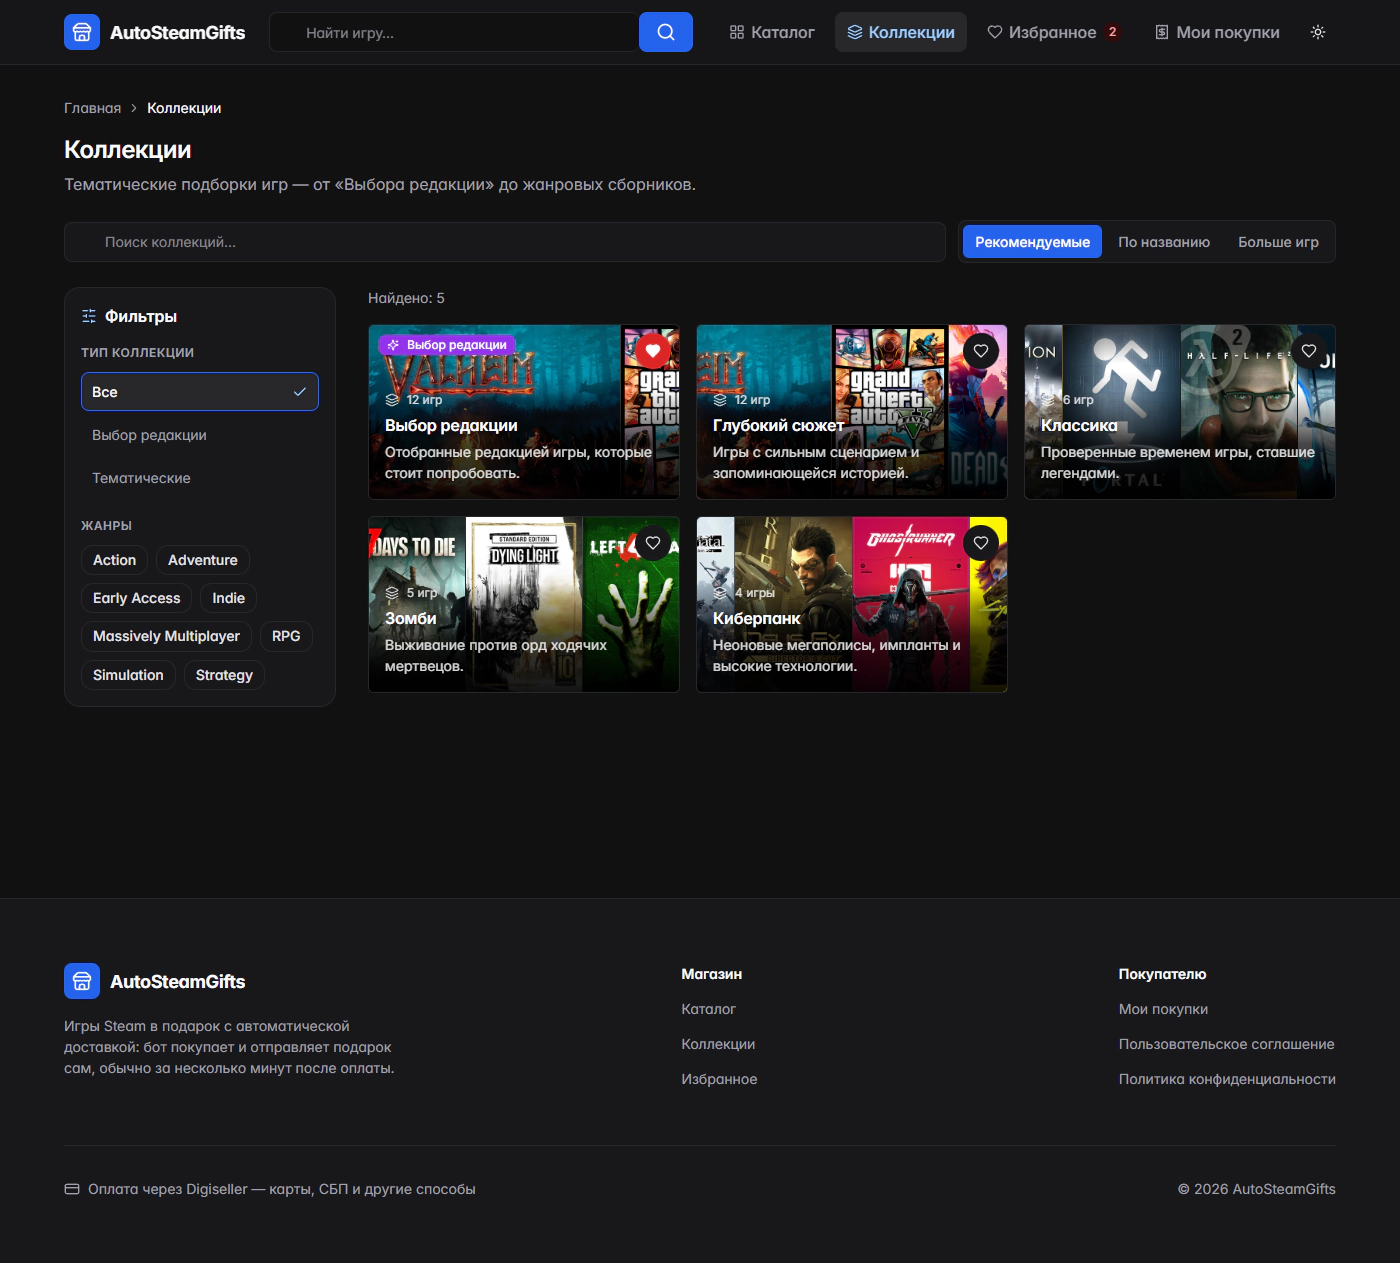Open the Глубокий сюжет collection card

(852, 412)
